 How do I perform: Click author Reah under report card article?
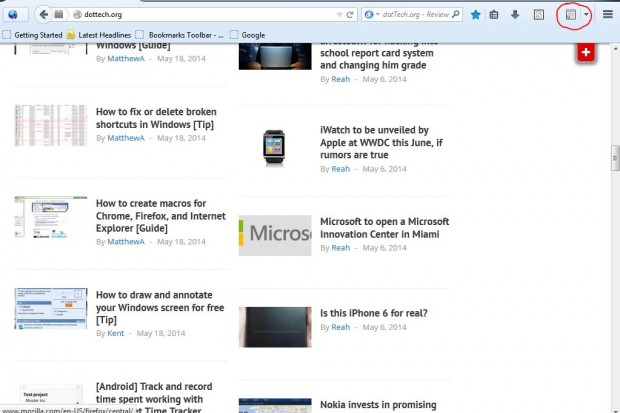340,79
